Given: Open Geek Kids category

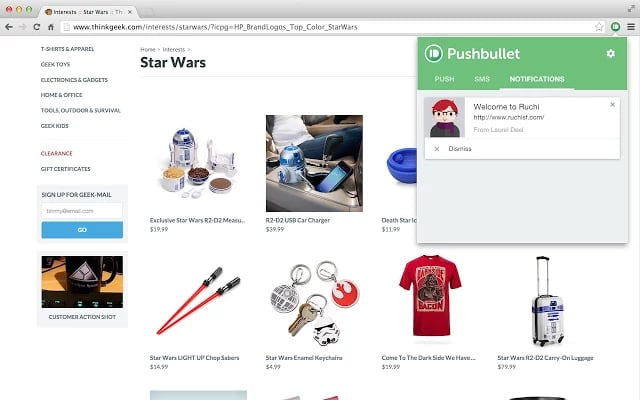Looking at the screenshot, I should pyautogui.click(x=54, y=126).
